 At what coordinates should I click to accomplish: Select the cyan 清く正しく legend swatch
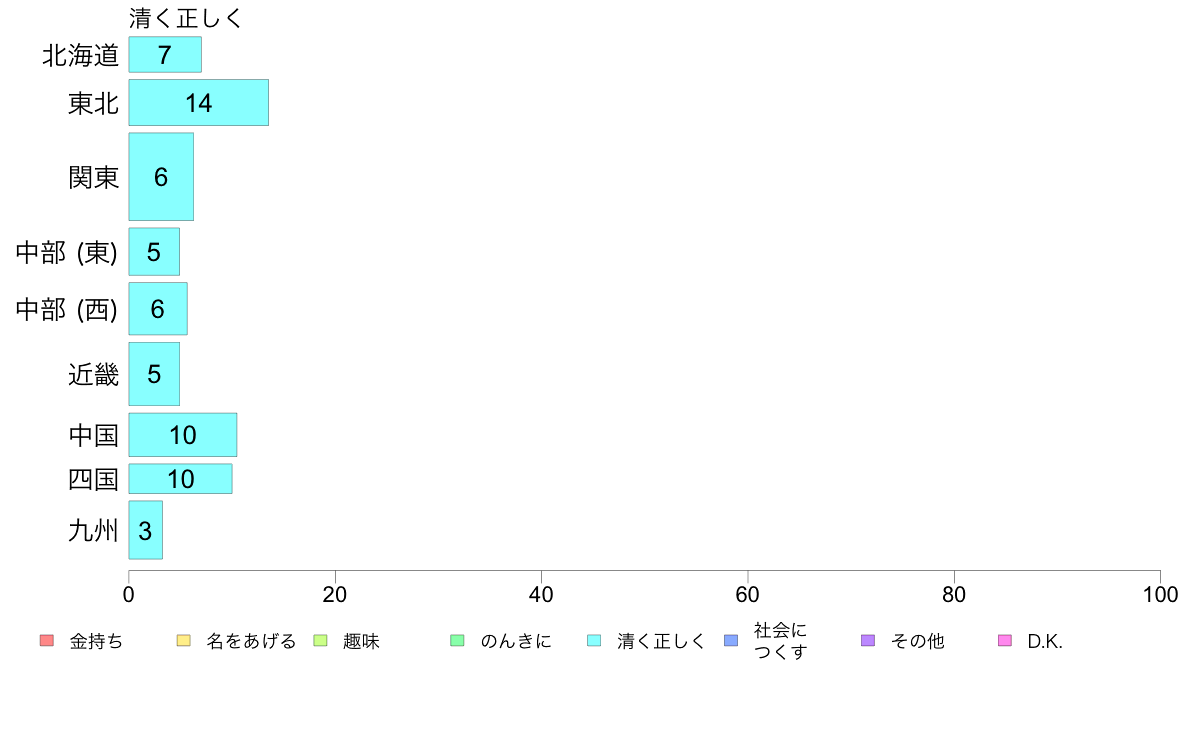pos(595,640)
